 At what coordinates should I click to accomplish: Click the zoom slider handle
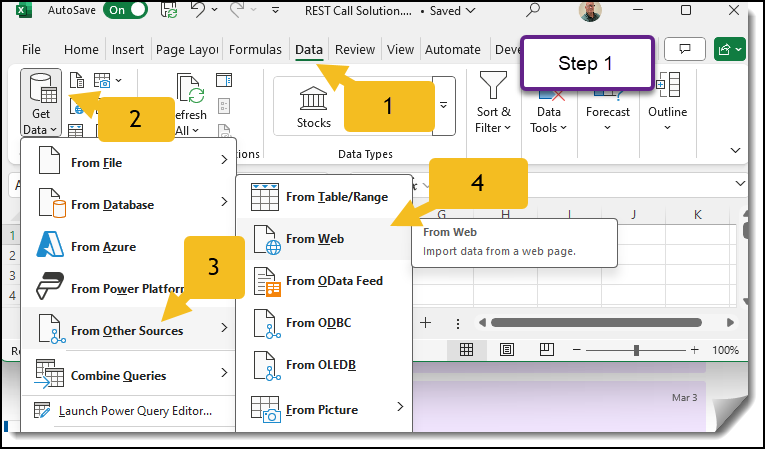coord(636,350)
